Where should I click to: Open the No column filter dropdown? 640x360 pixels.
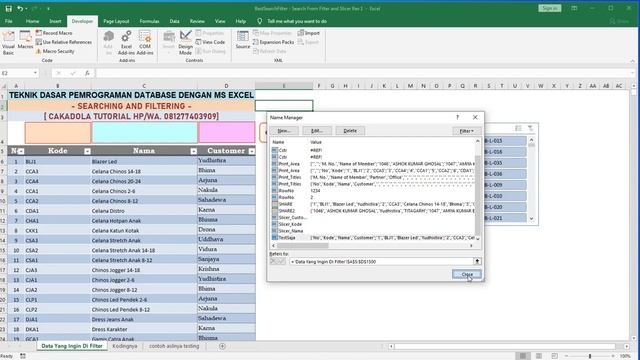click(x=21, y=151)
